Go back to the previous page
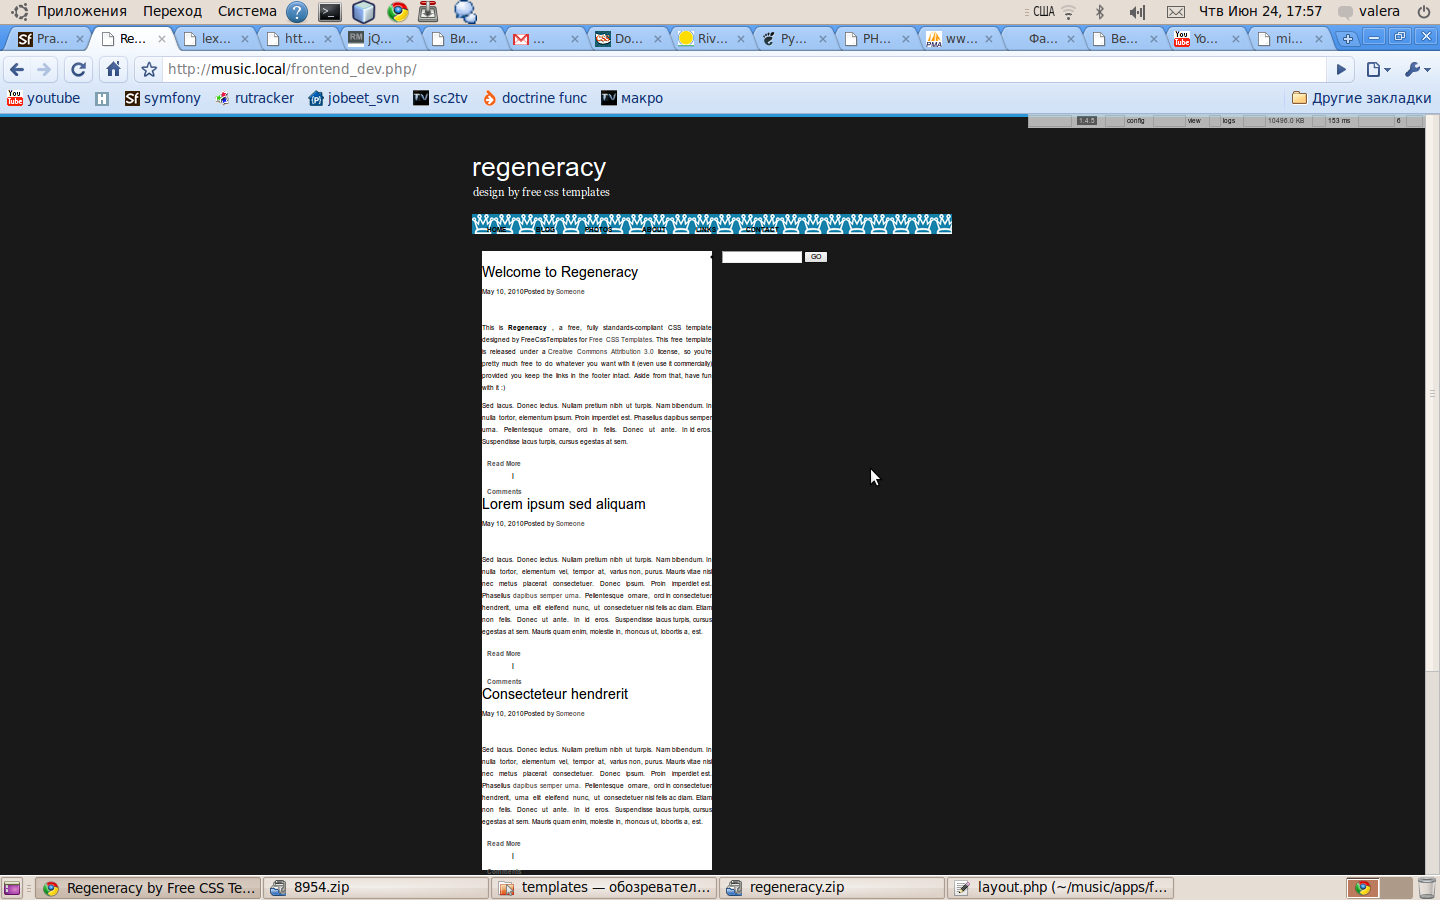 (x=17, y=69)
